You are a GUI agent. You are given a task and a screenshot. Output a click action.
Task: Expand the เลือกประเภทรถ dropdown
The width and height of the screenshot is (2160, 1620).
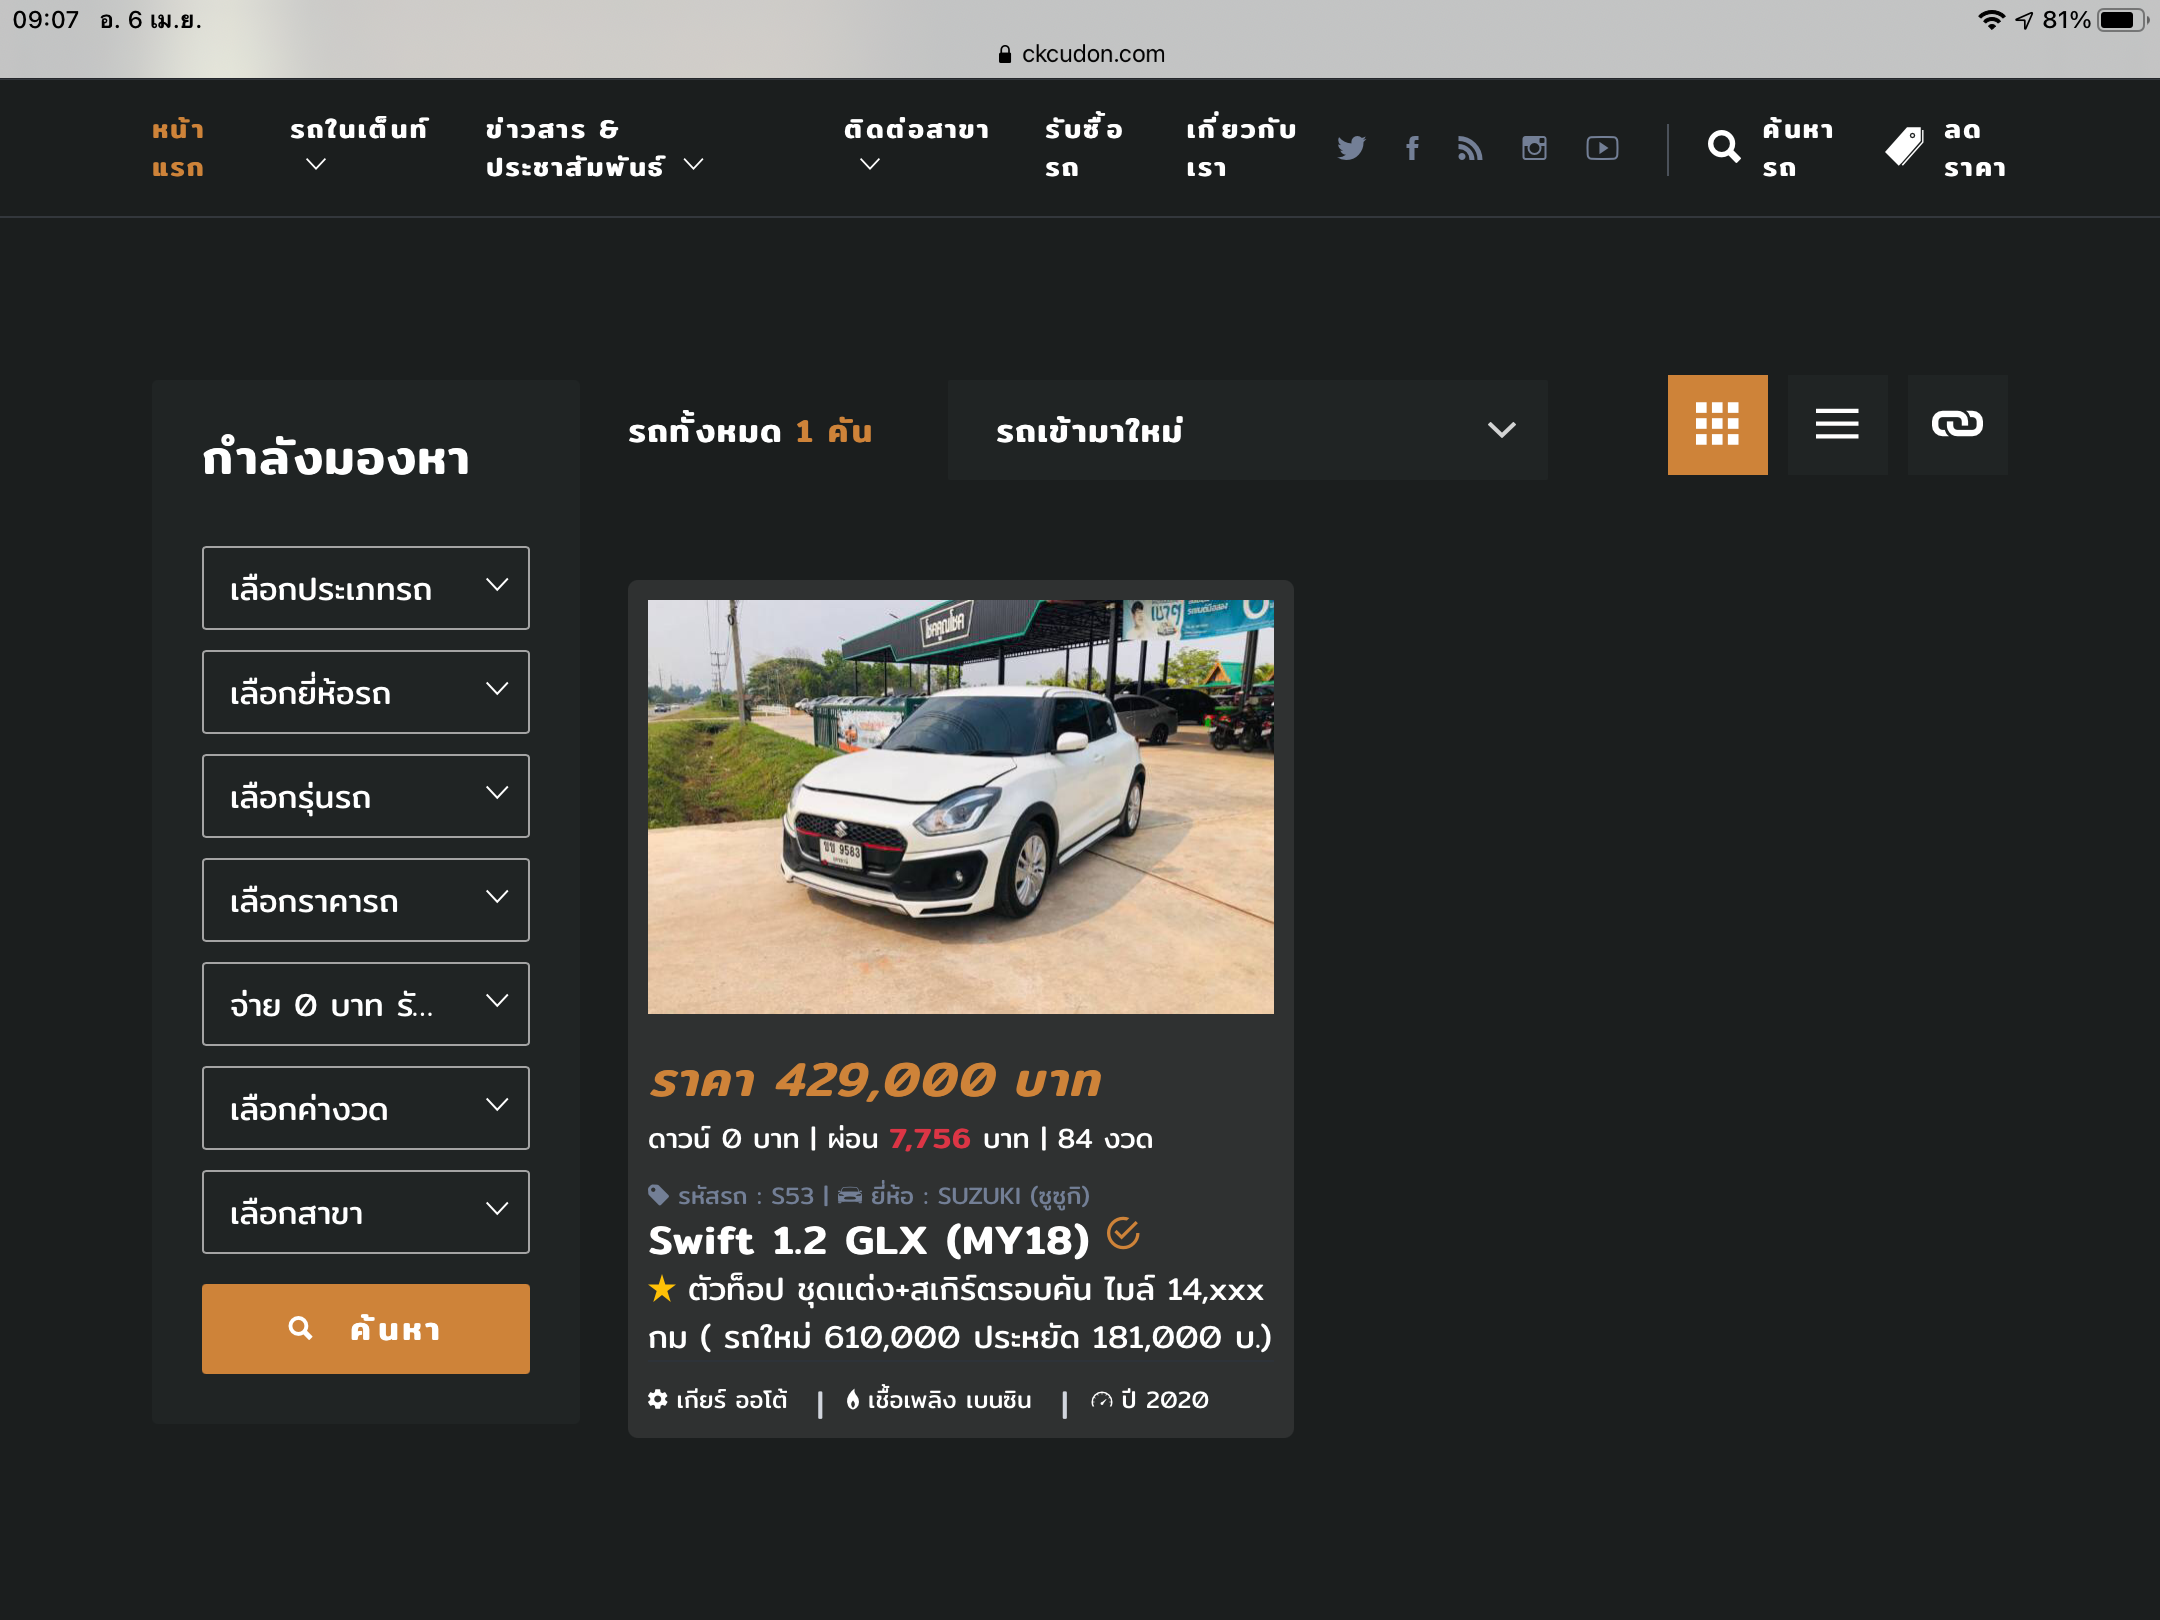pos(365,588)
